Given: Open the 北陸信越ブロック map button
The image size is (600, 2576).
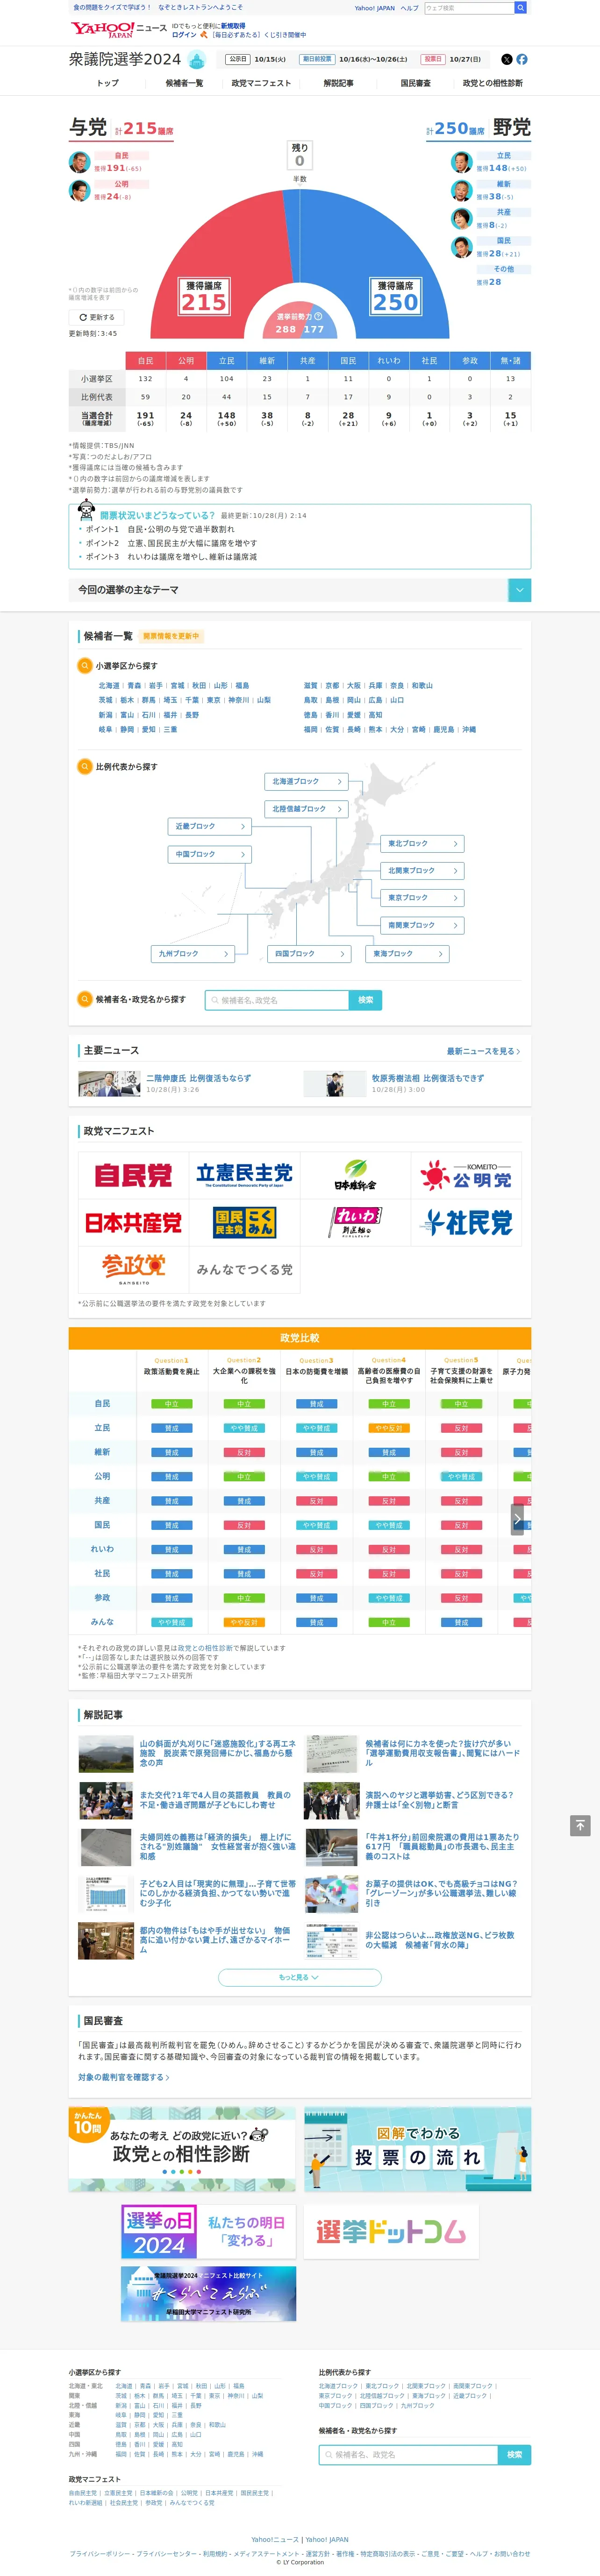Looking at the screenshot, I should click(x=307, y=808).
